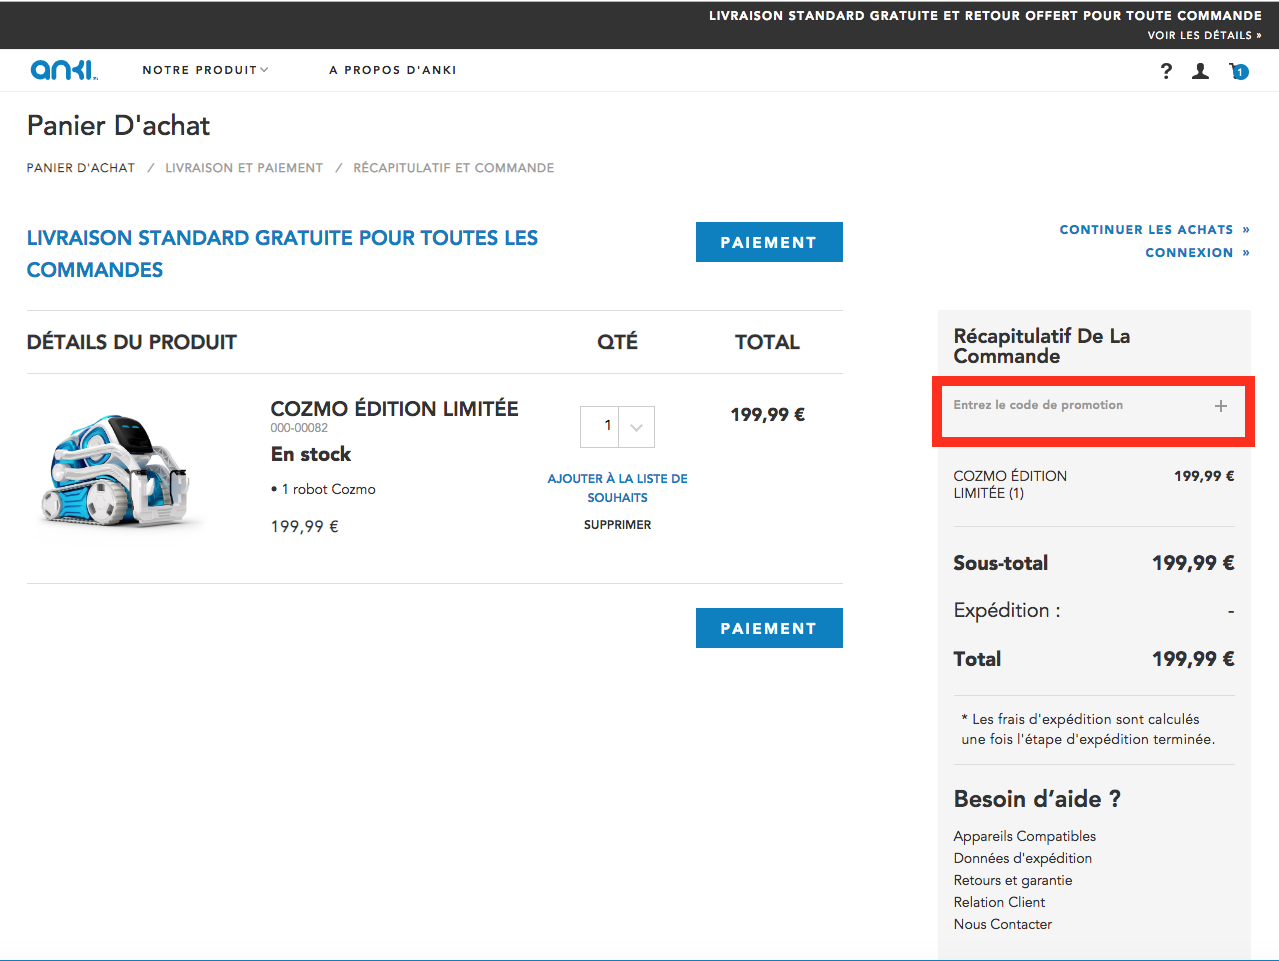Open the user account icon

pos(1201,71)
